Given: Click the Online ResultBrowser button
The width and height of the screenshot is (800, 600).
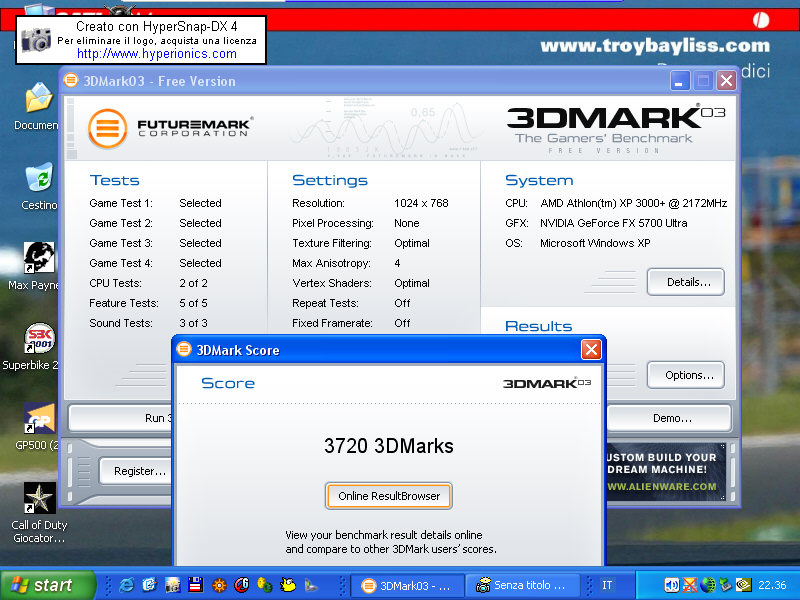Looking at the screenshot, I should coord(389,496).
